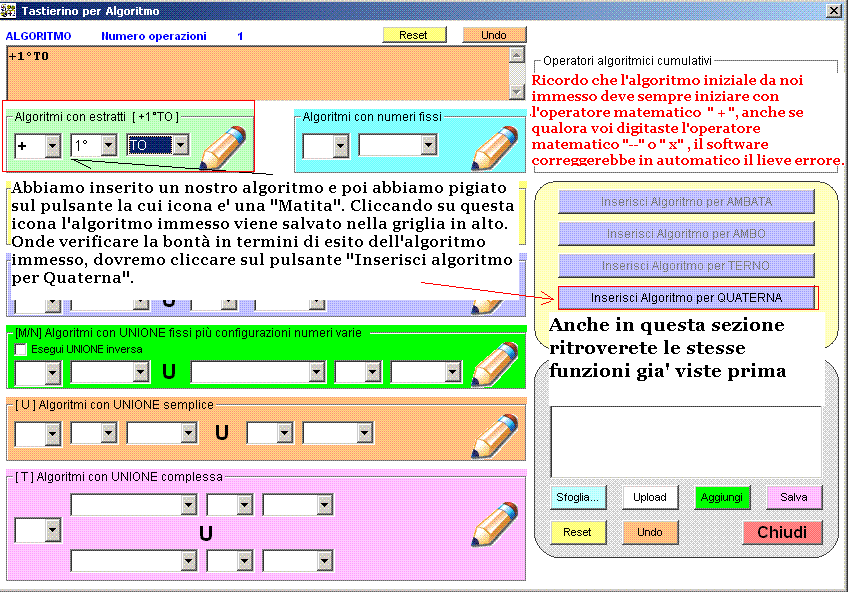
Task: Click the Upload button
Action: [x=650, y=497]
